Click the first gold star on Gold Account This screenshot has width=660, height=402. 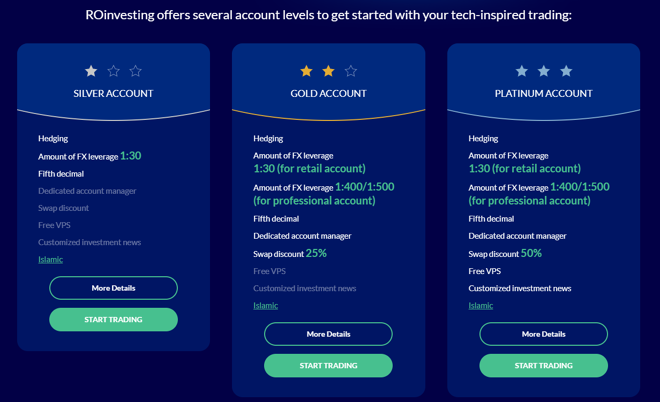click(306, 71)
